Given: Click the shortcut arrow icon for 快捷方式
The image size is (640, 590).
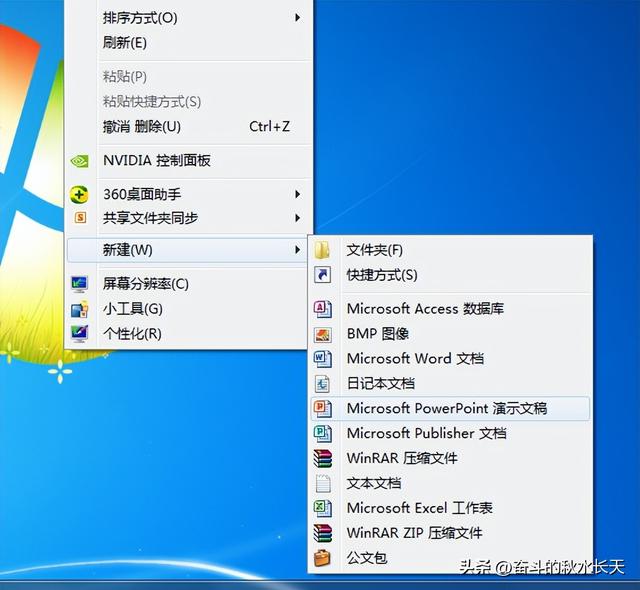Looking at the screenshot, I should tap(322, 275).
